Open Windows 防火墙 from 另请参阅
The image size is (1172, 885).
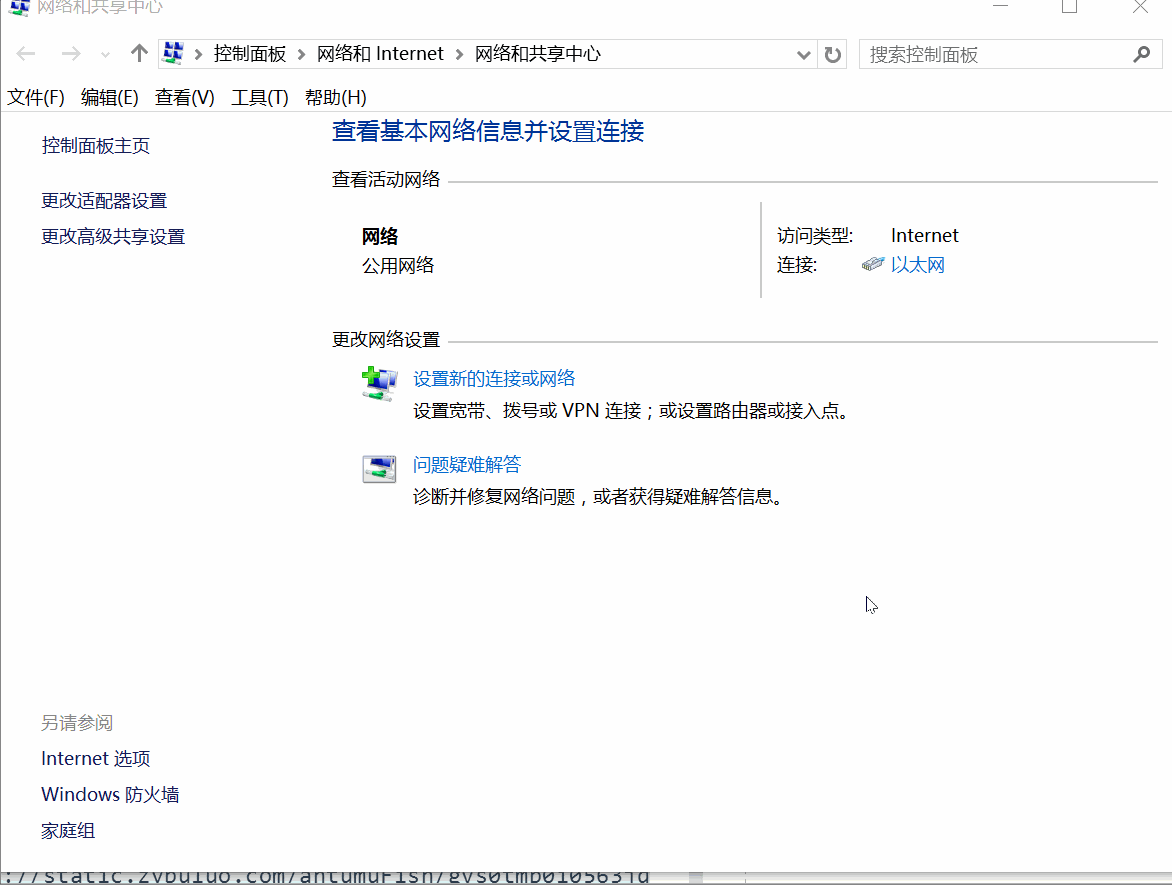[x=109, y=793]
